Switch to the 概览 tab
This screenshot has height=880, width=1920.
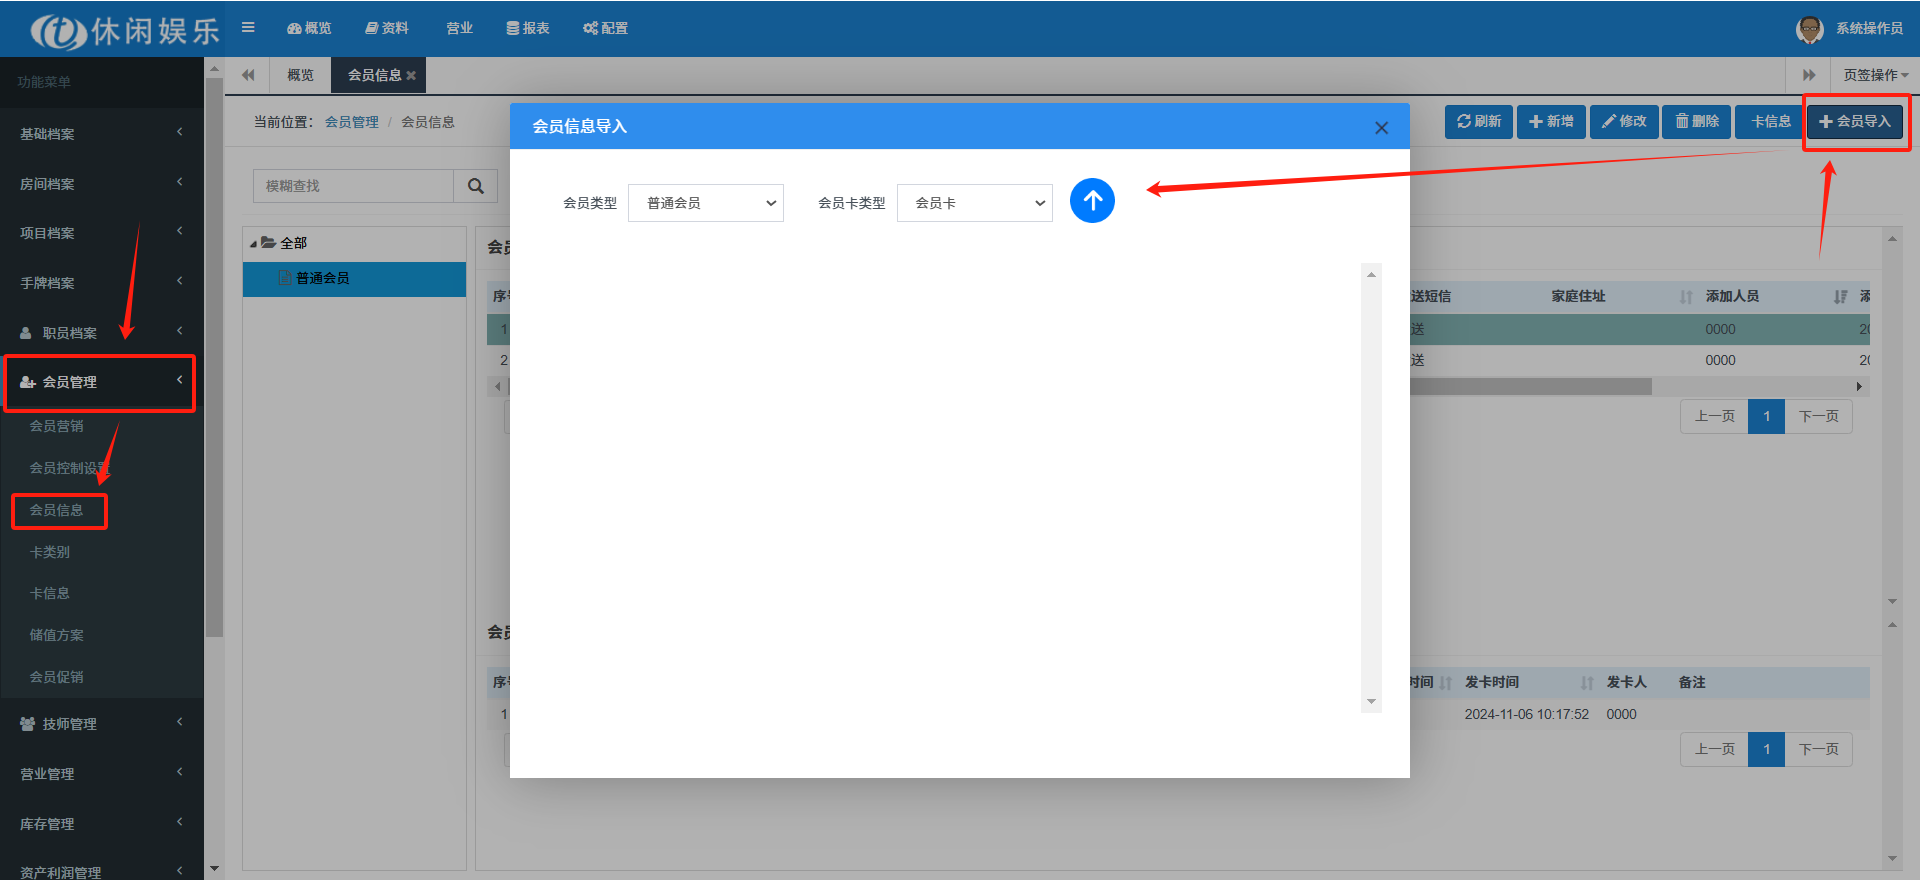[x=300, y=76]
